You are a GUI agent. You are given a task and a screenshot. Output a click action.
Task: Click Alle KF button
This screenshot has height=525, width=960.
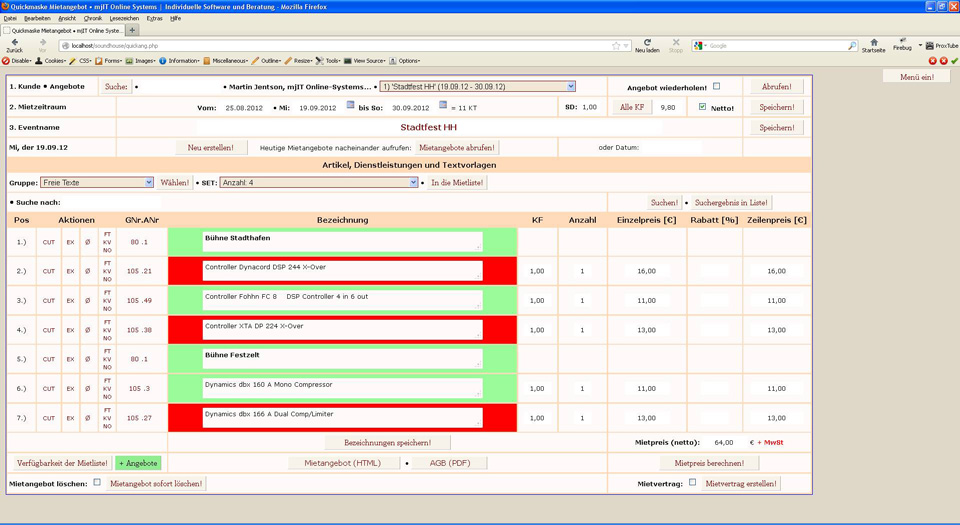(x=632, y=107)
